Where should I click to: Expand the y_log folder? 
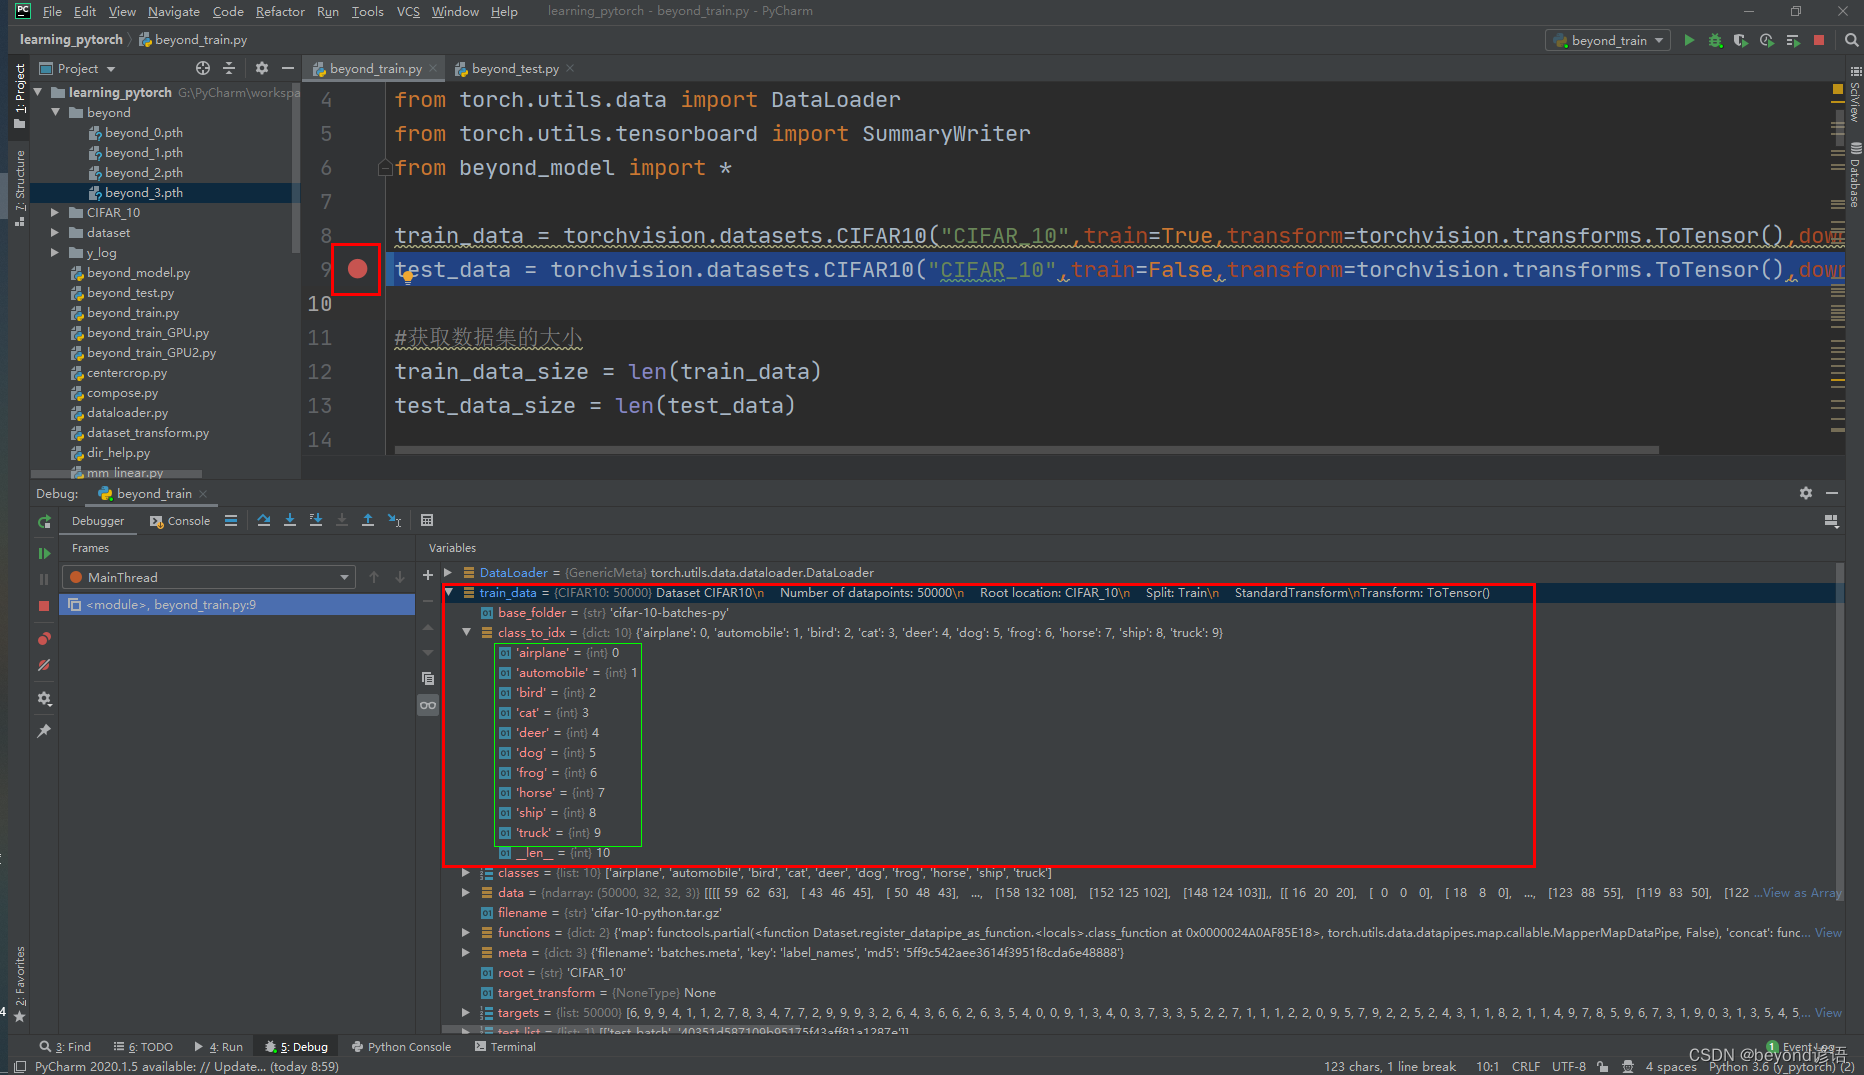click(57, 252)
